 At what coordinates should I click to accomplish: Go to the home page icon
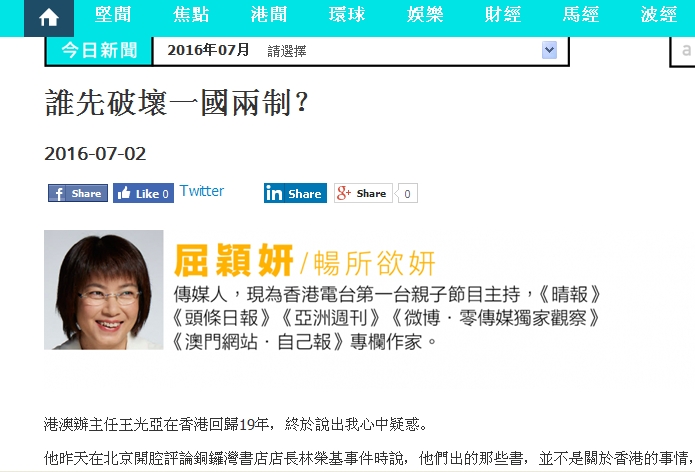[49, 18]
